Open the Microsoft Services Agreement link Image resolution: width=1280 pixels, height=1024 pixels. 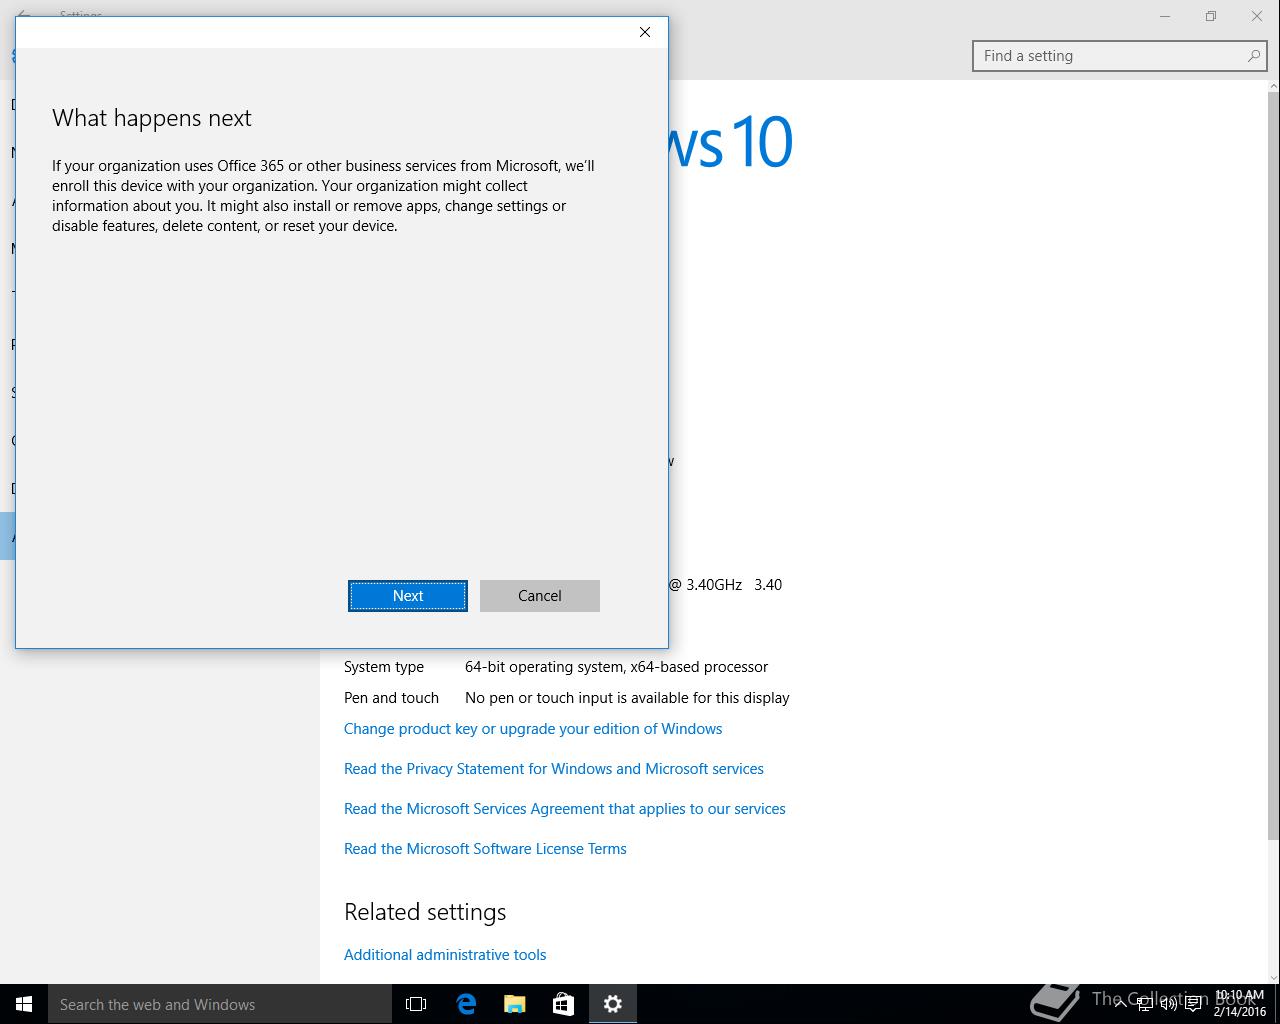(x=565, y=809)
